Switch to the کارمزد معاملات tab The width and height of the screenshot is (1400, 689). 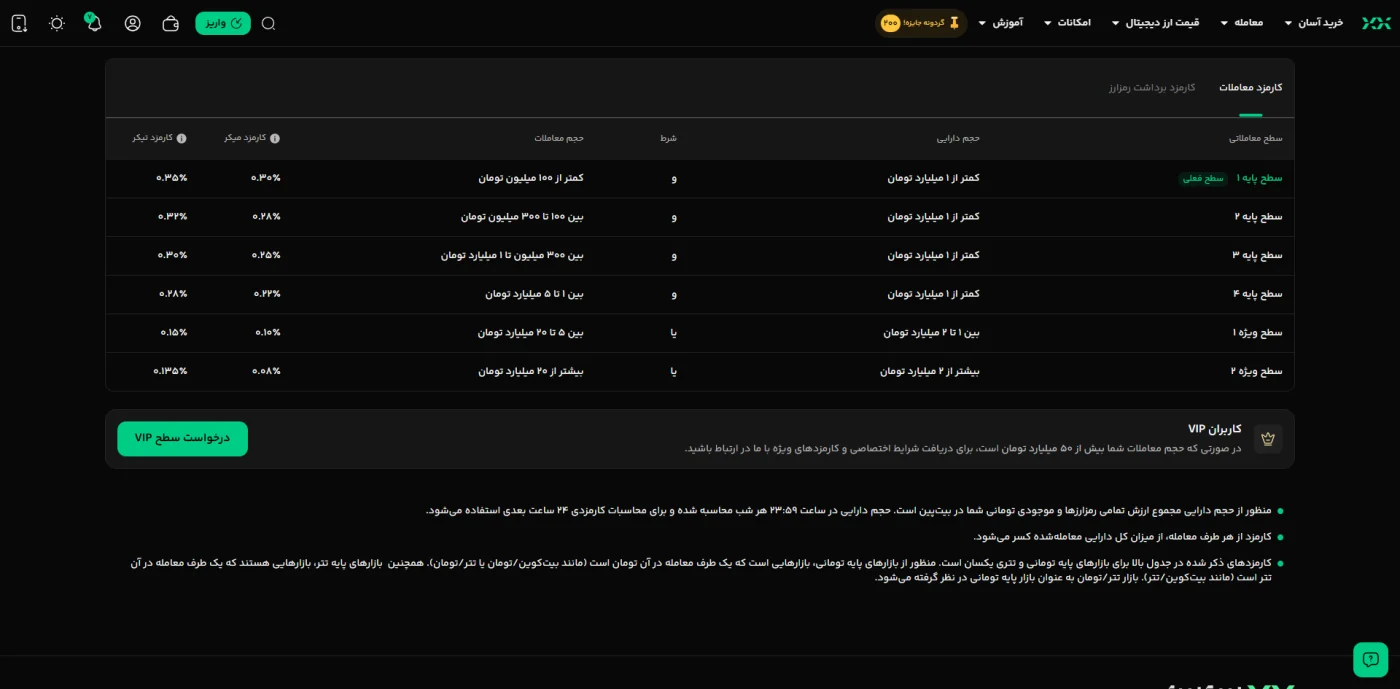point(1250,88)
